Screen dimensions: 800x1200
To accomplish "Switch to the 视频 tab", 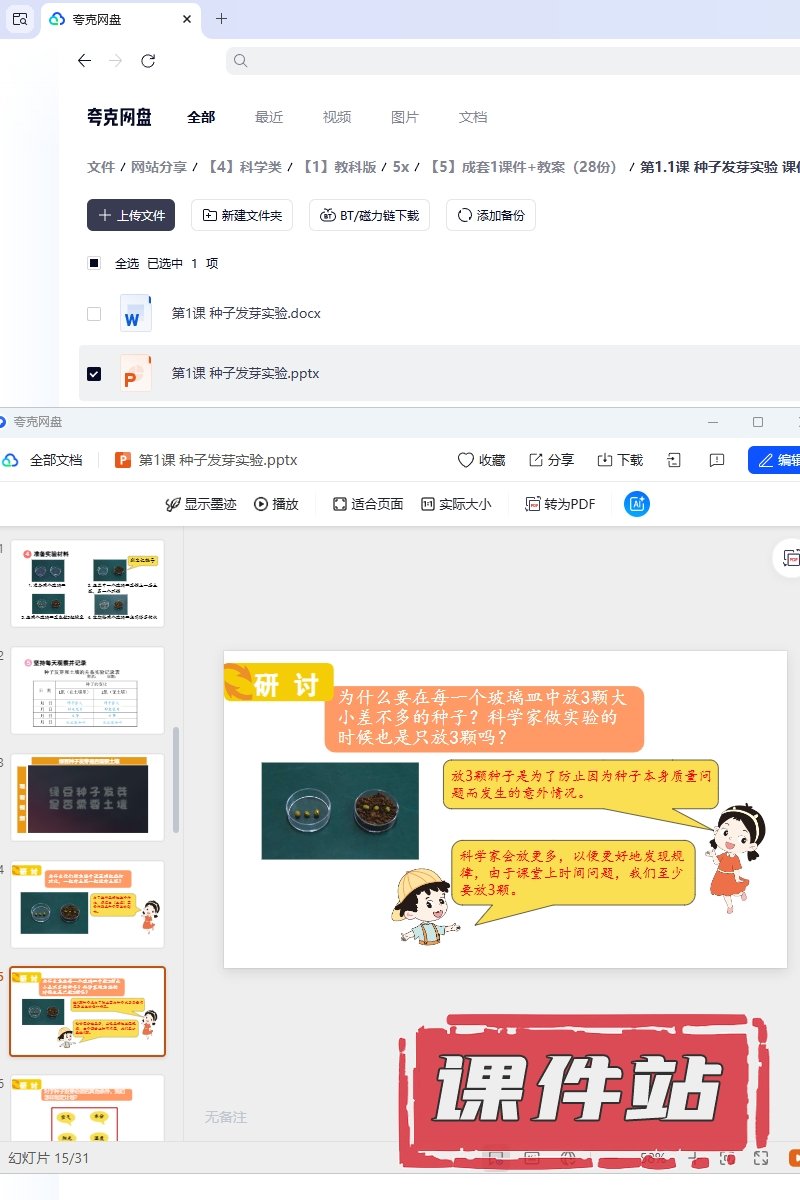I will 337,117.
